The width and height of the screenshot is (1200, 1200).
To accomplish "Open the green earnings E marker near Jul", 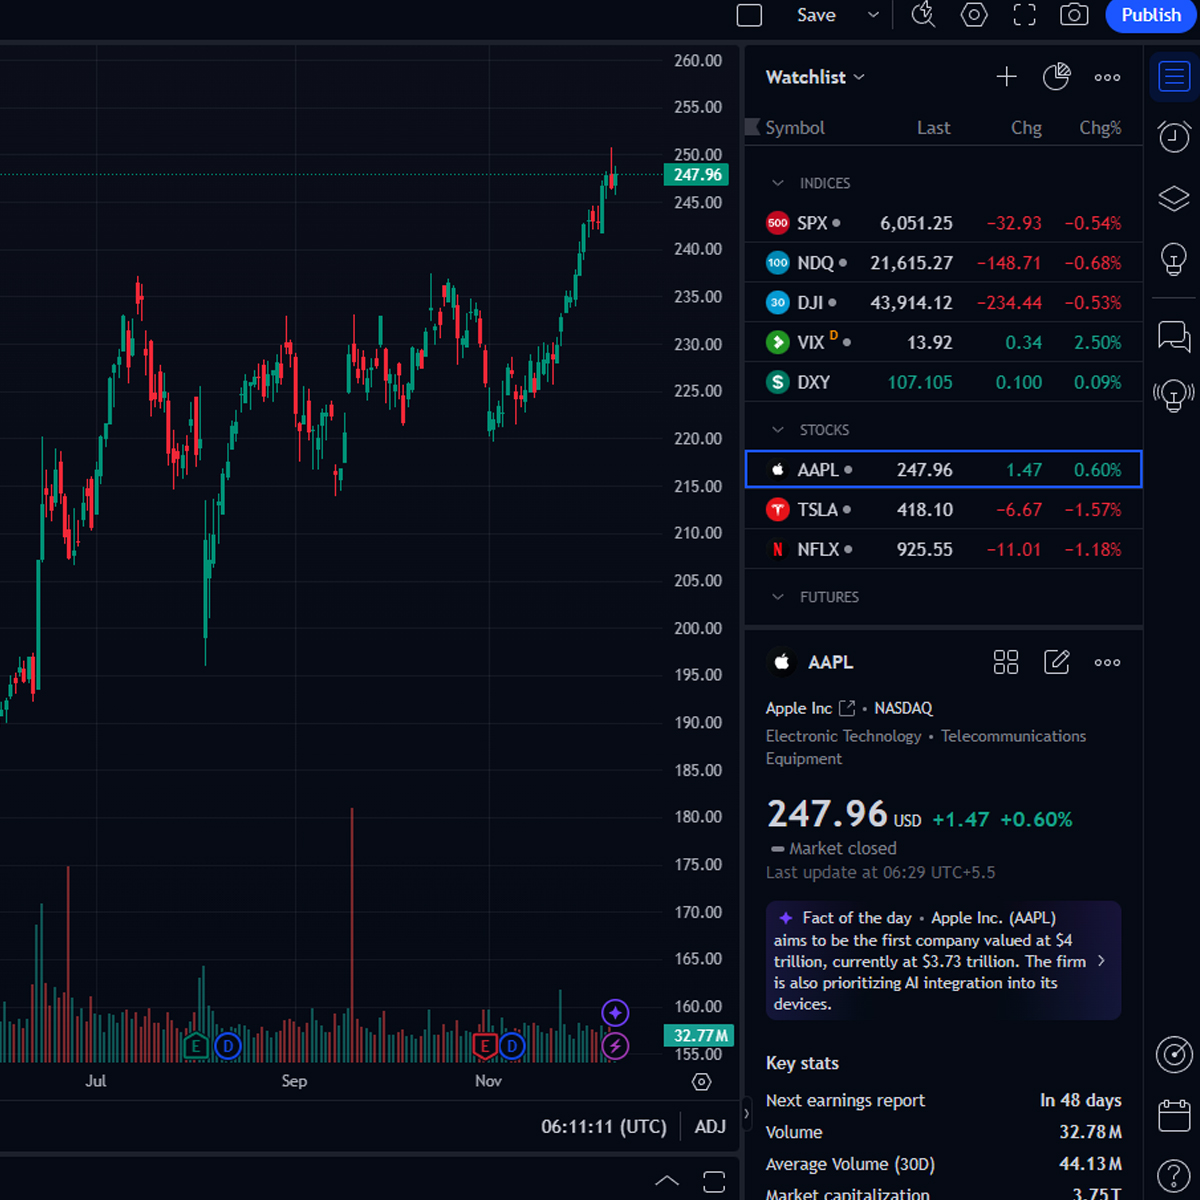I will click(196, 1047).
